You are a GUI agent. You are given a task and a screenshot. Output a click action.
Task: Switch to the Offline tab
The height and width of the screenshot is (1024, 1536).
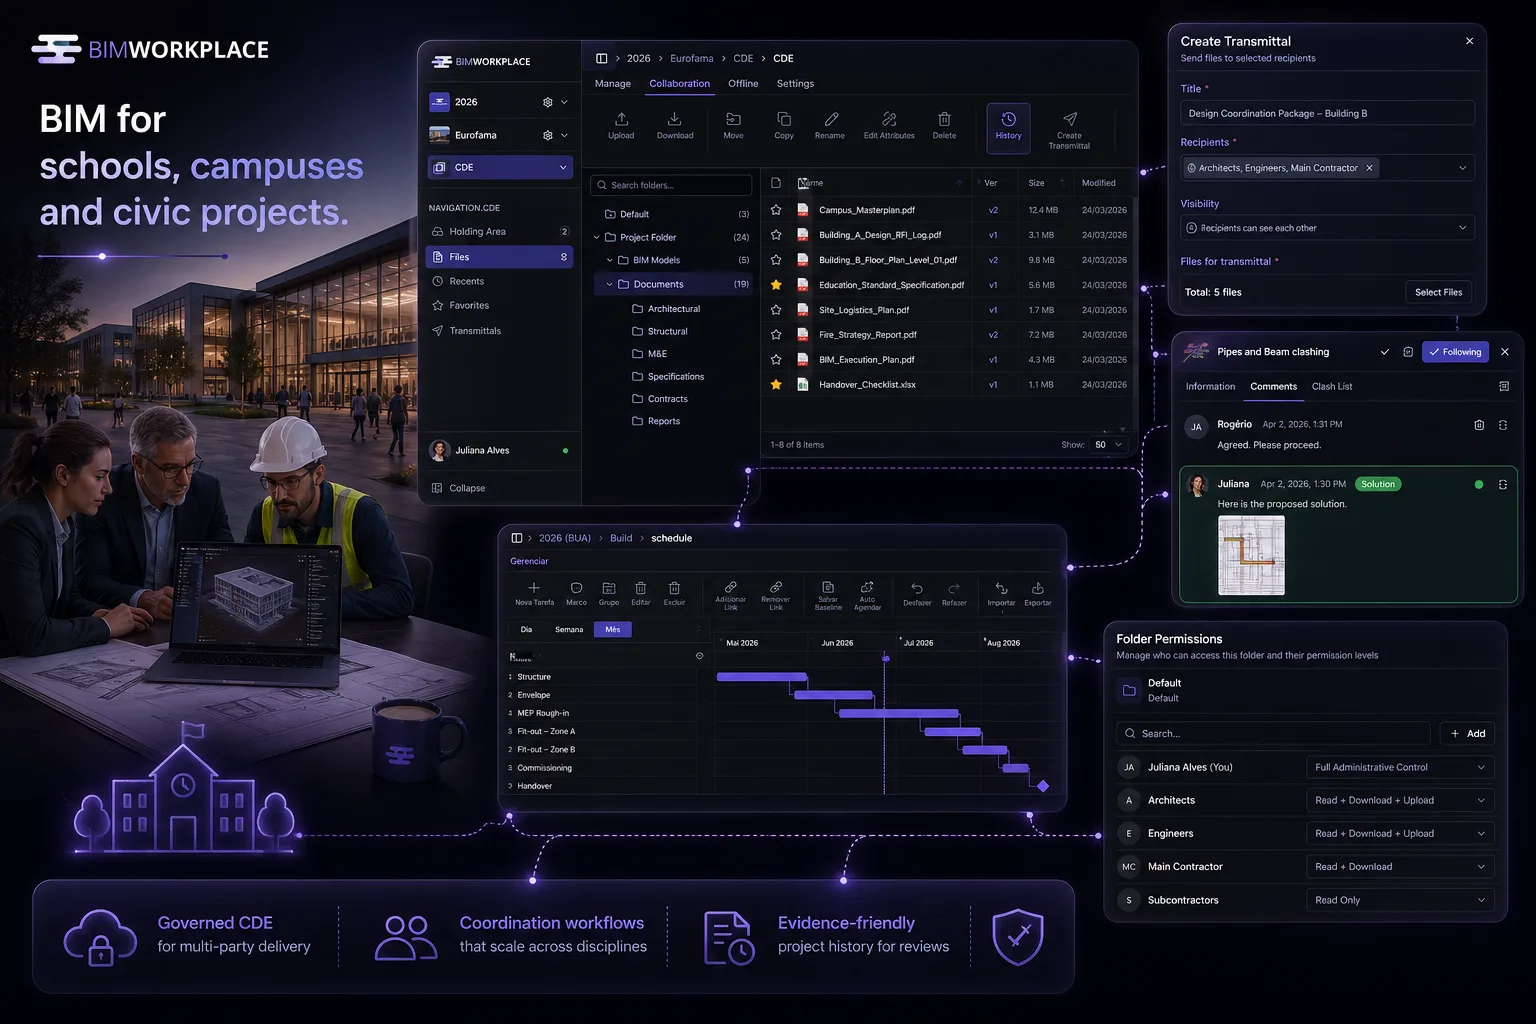[x=743, y=84]
